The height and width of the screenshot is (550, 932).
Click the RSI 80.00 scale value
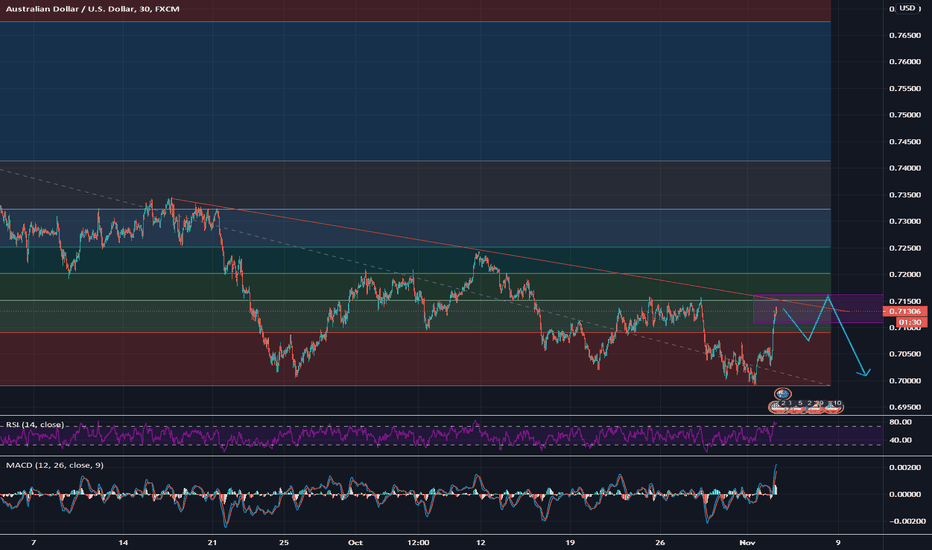pyautogui.click(x=900, y=422)
